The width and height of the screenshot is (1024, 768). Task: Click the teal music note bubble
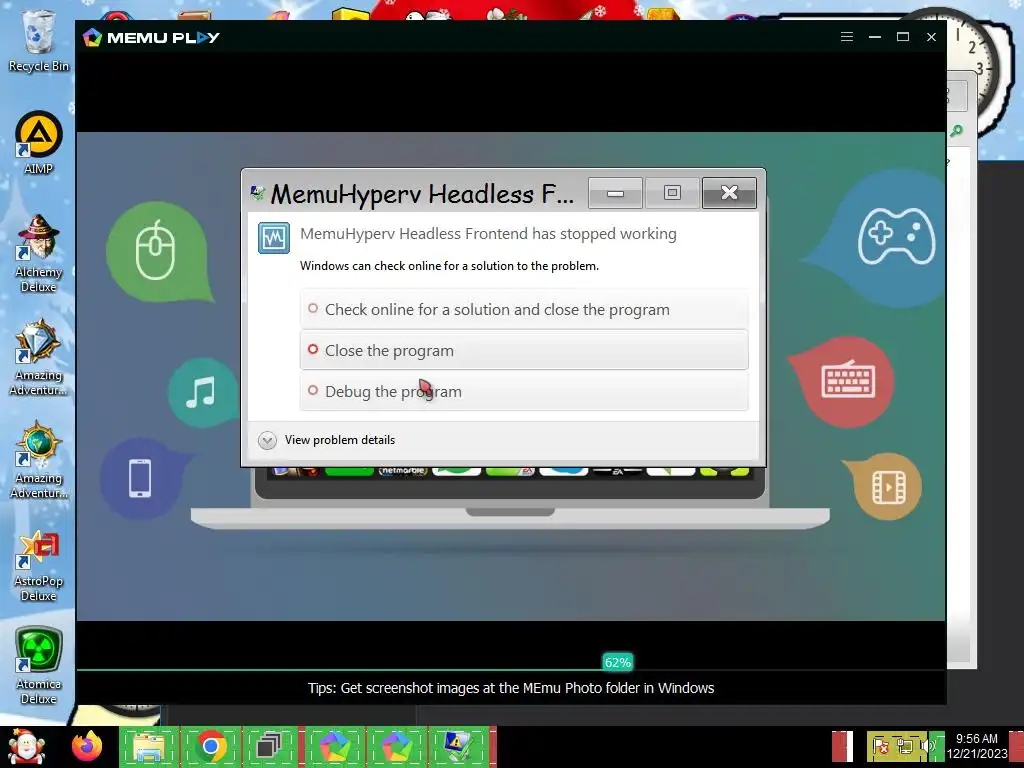(x=202, y=392)
